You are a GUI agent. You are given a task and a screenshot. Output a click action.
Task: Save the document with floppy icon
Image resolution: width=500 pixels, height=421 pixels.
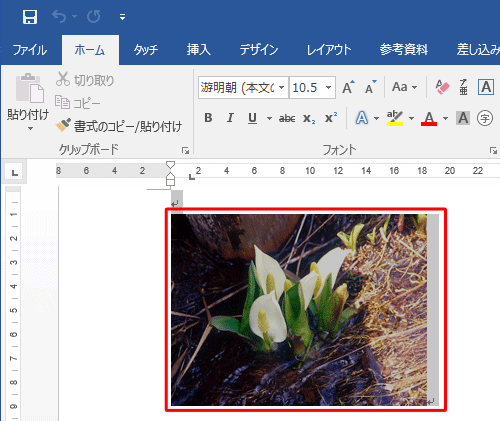[x=30, y=17]
